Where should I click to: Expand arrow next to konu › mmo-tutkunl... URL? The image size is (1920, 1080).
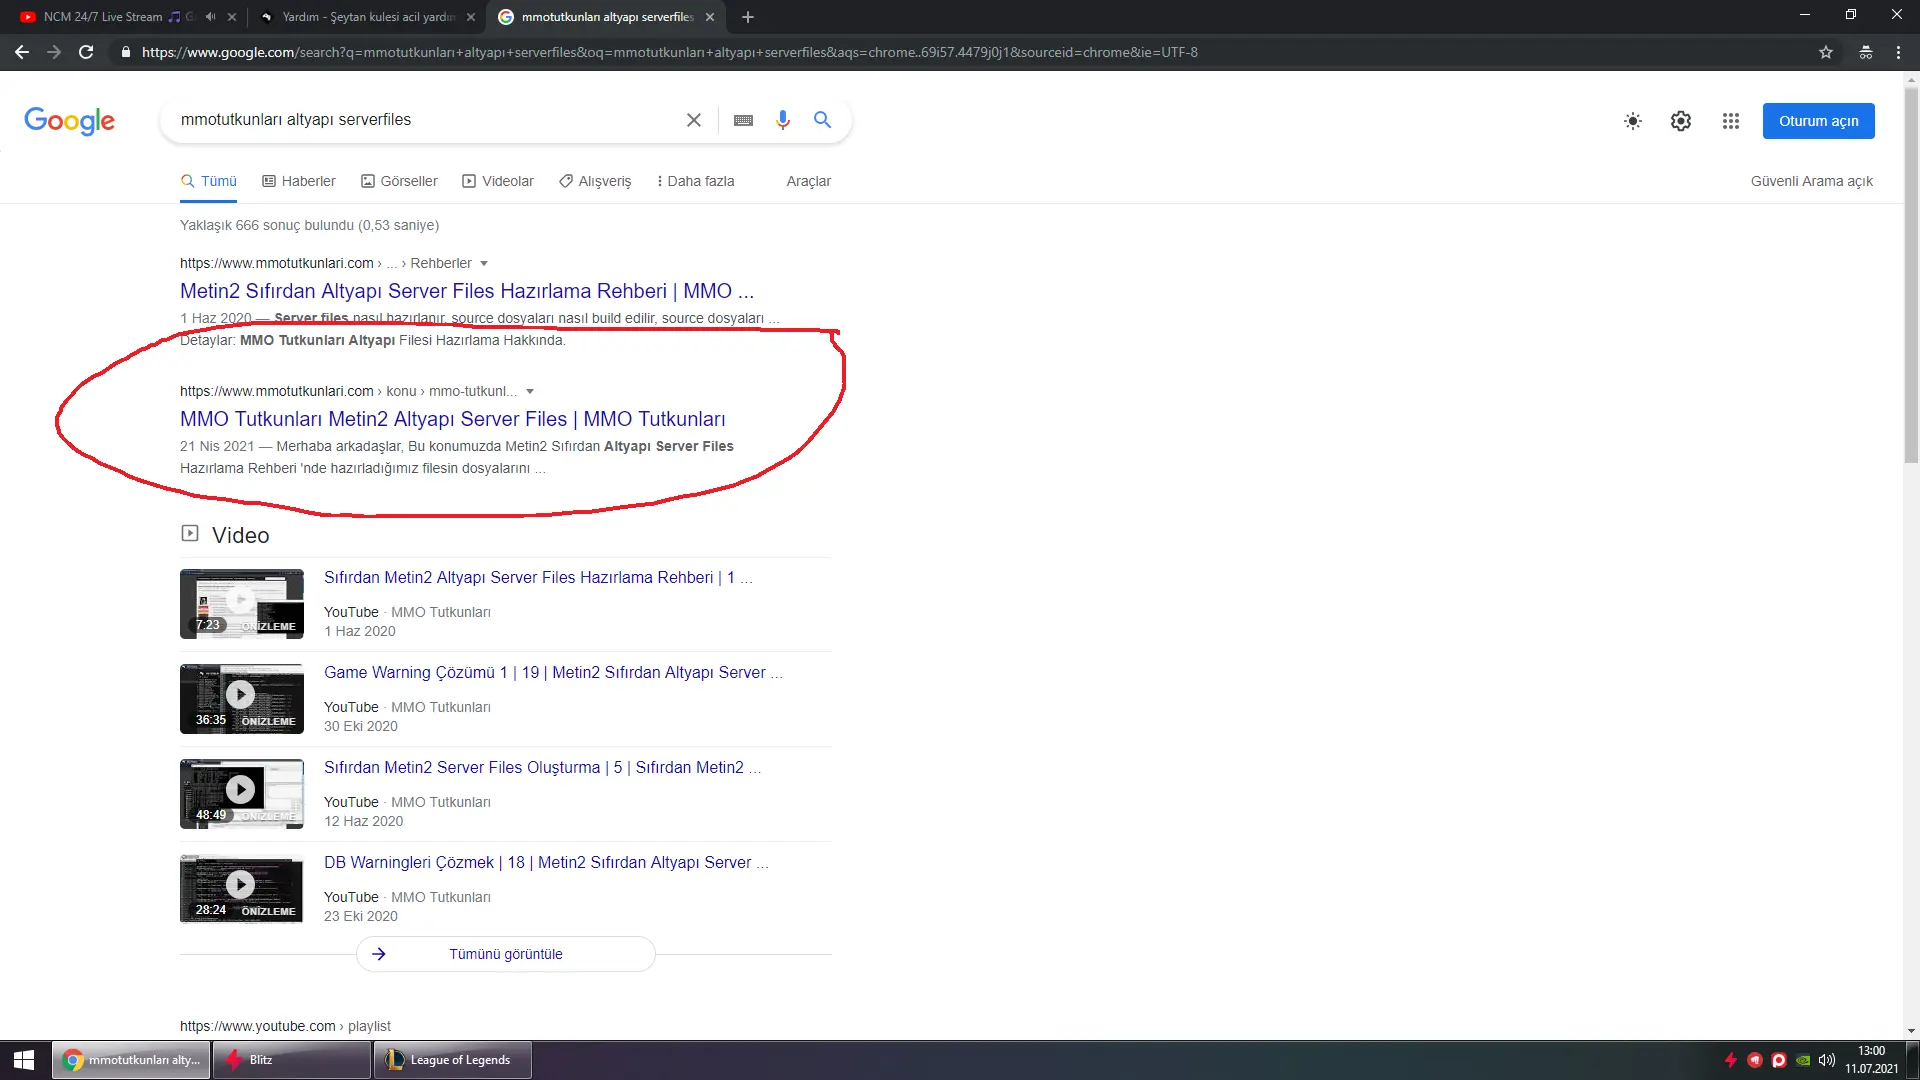click(530, 392)
